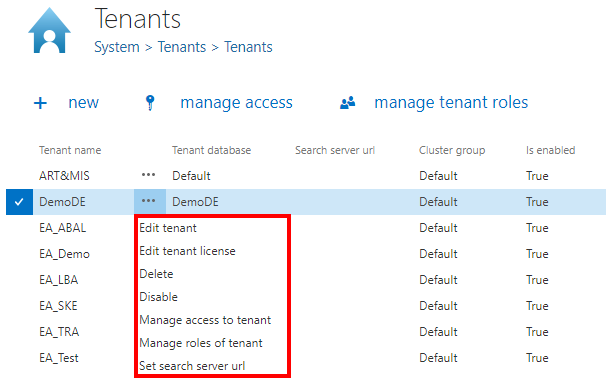Open the ellipsis menu for ART&MIS
The image size is (612, 384).
click(x=148, y=175)
